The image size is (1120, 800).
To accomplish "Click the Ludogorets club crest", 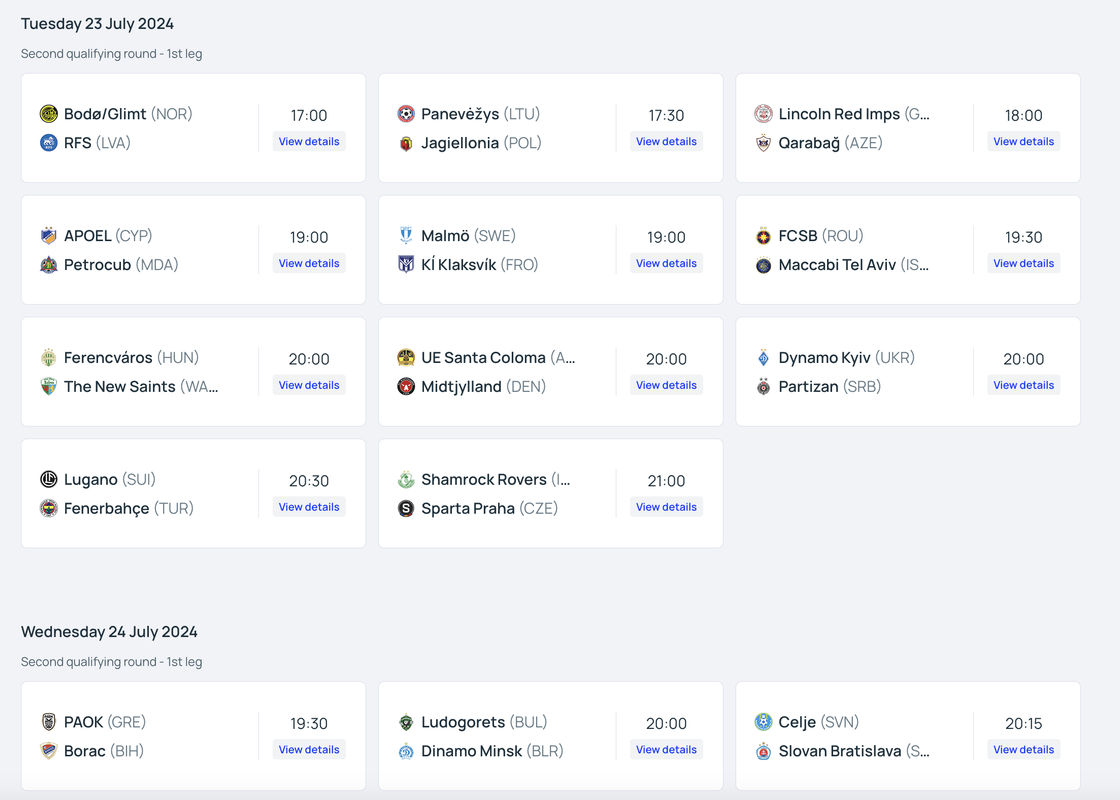I will pyautogui.click(x=406, y=722).
